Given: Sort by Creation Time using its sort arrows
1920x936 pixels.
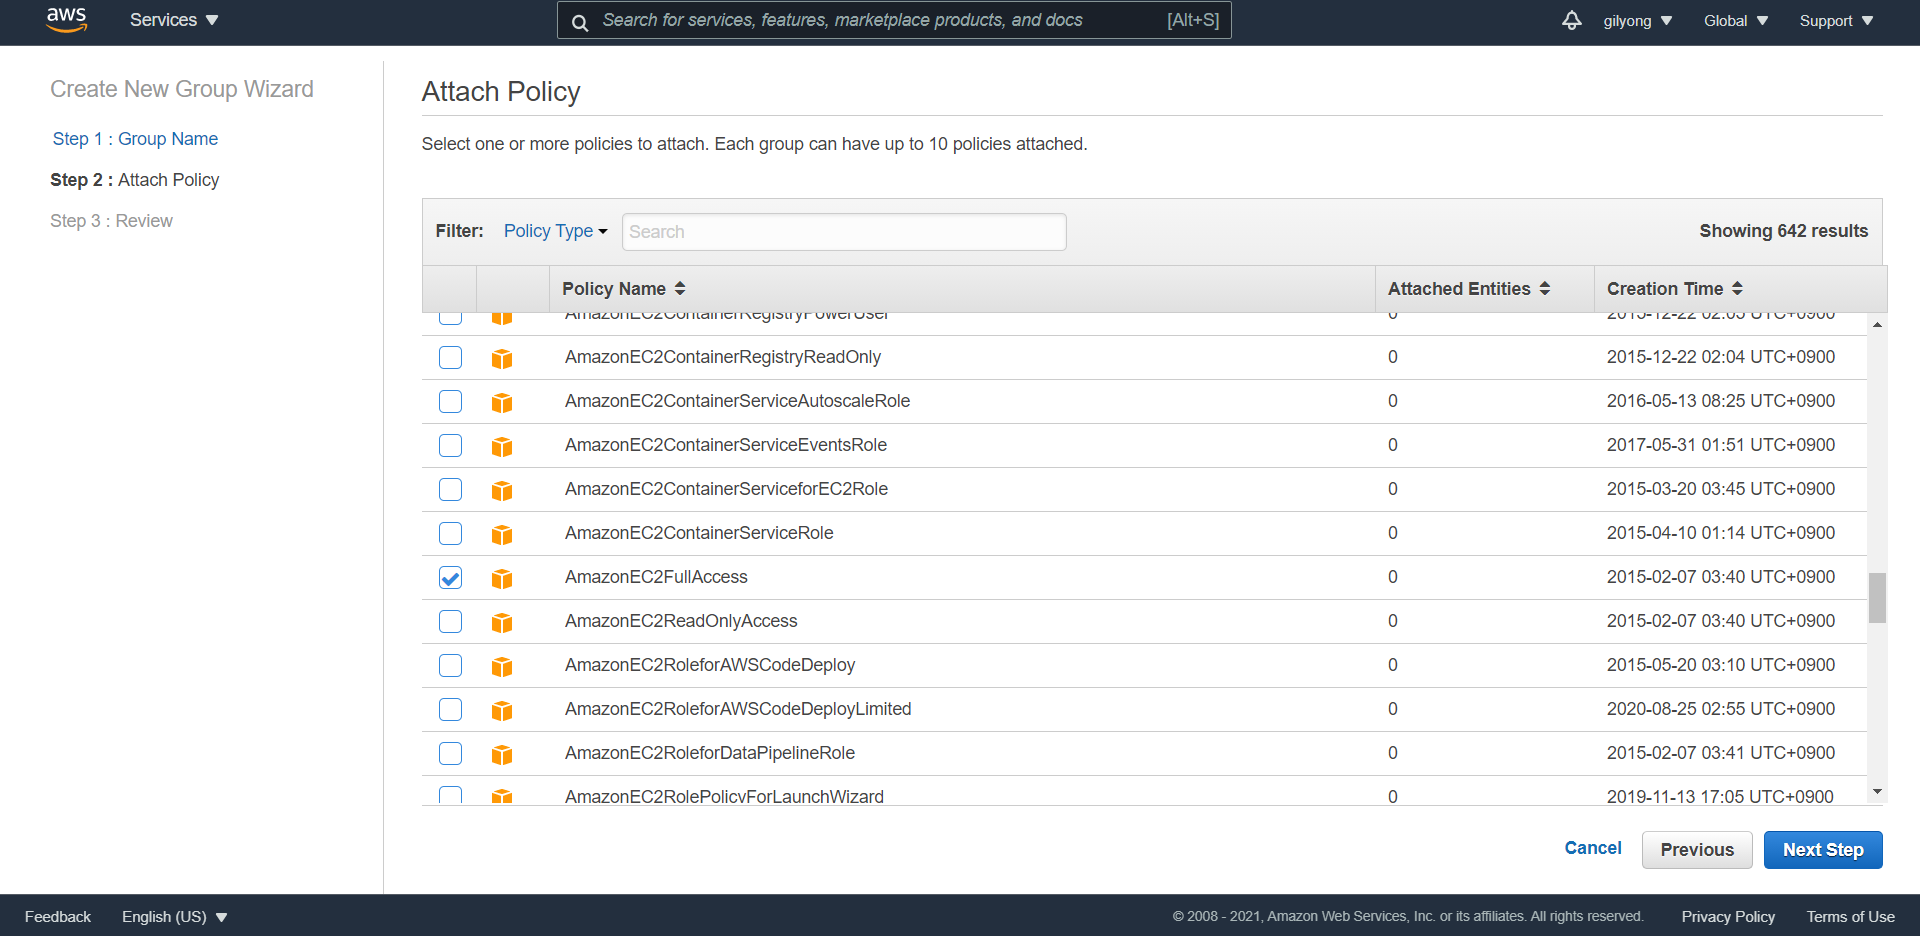Looking at the screenshot, I should point(1738,288).
